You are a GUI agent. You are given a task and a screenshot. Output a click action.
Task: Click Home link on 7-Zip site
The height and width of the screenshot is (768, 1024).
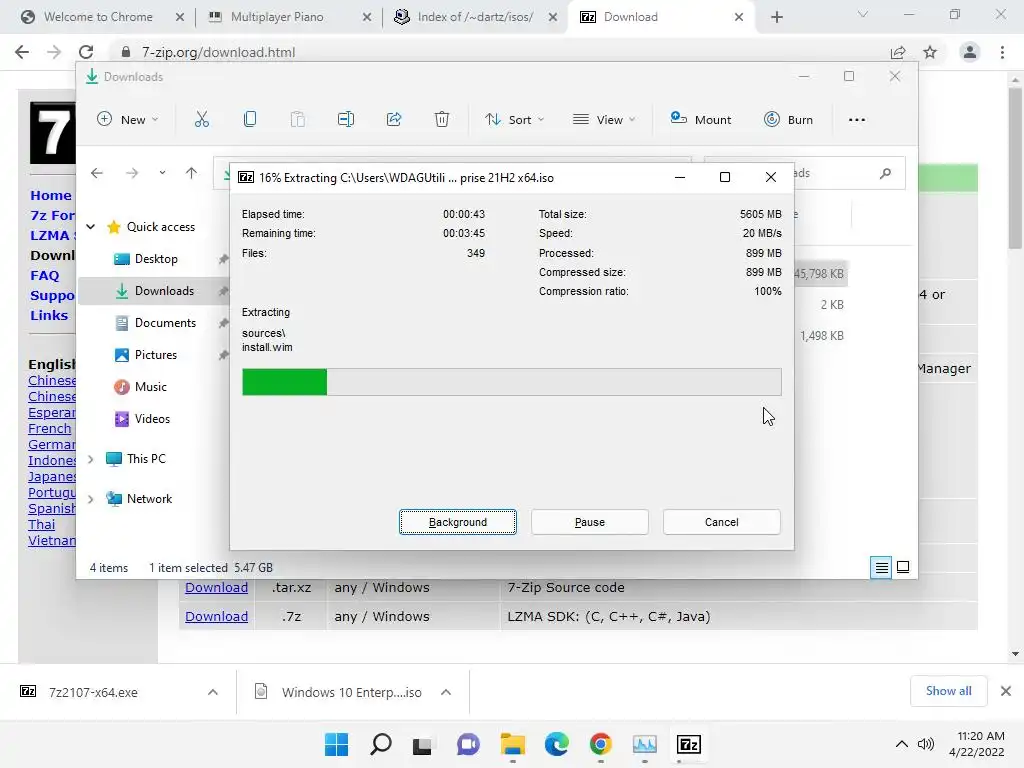51,195
